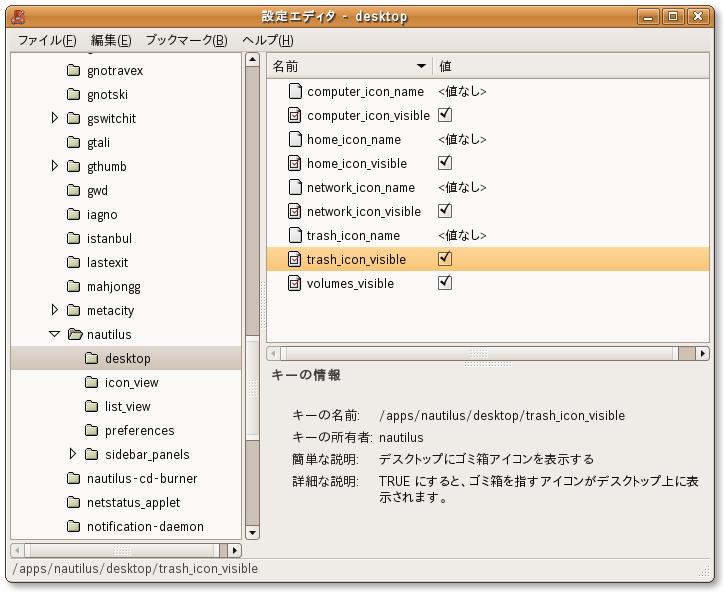This screenshot has height=592, width=724.
Task: Toggle the network_icon_visible checkbox
Action: [x=445, y=211]
